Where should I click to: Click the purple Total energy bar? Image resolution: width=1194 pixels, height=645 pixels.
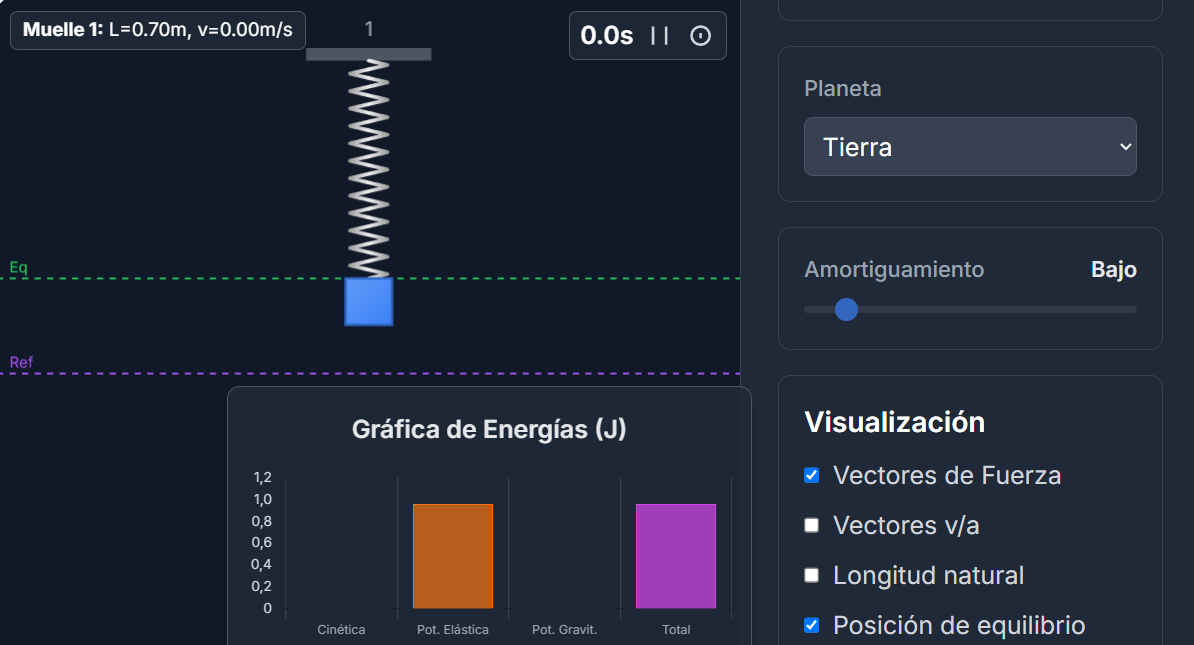click(x=676, y=556)
